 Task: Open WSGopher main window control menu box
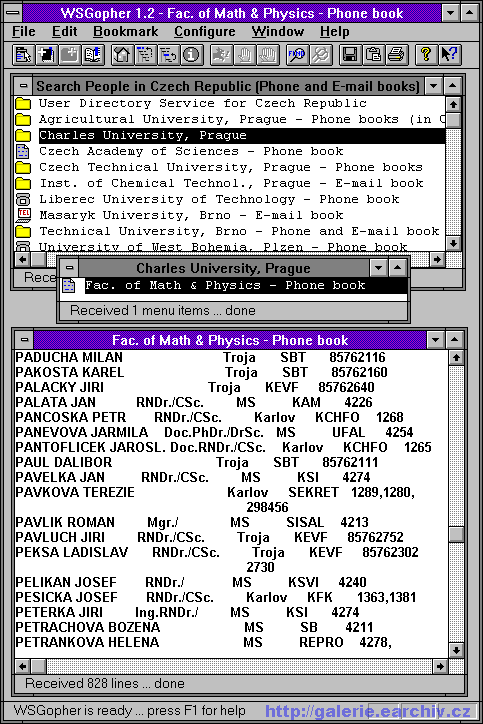(13, 12)
